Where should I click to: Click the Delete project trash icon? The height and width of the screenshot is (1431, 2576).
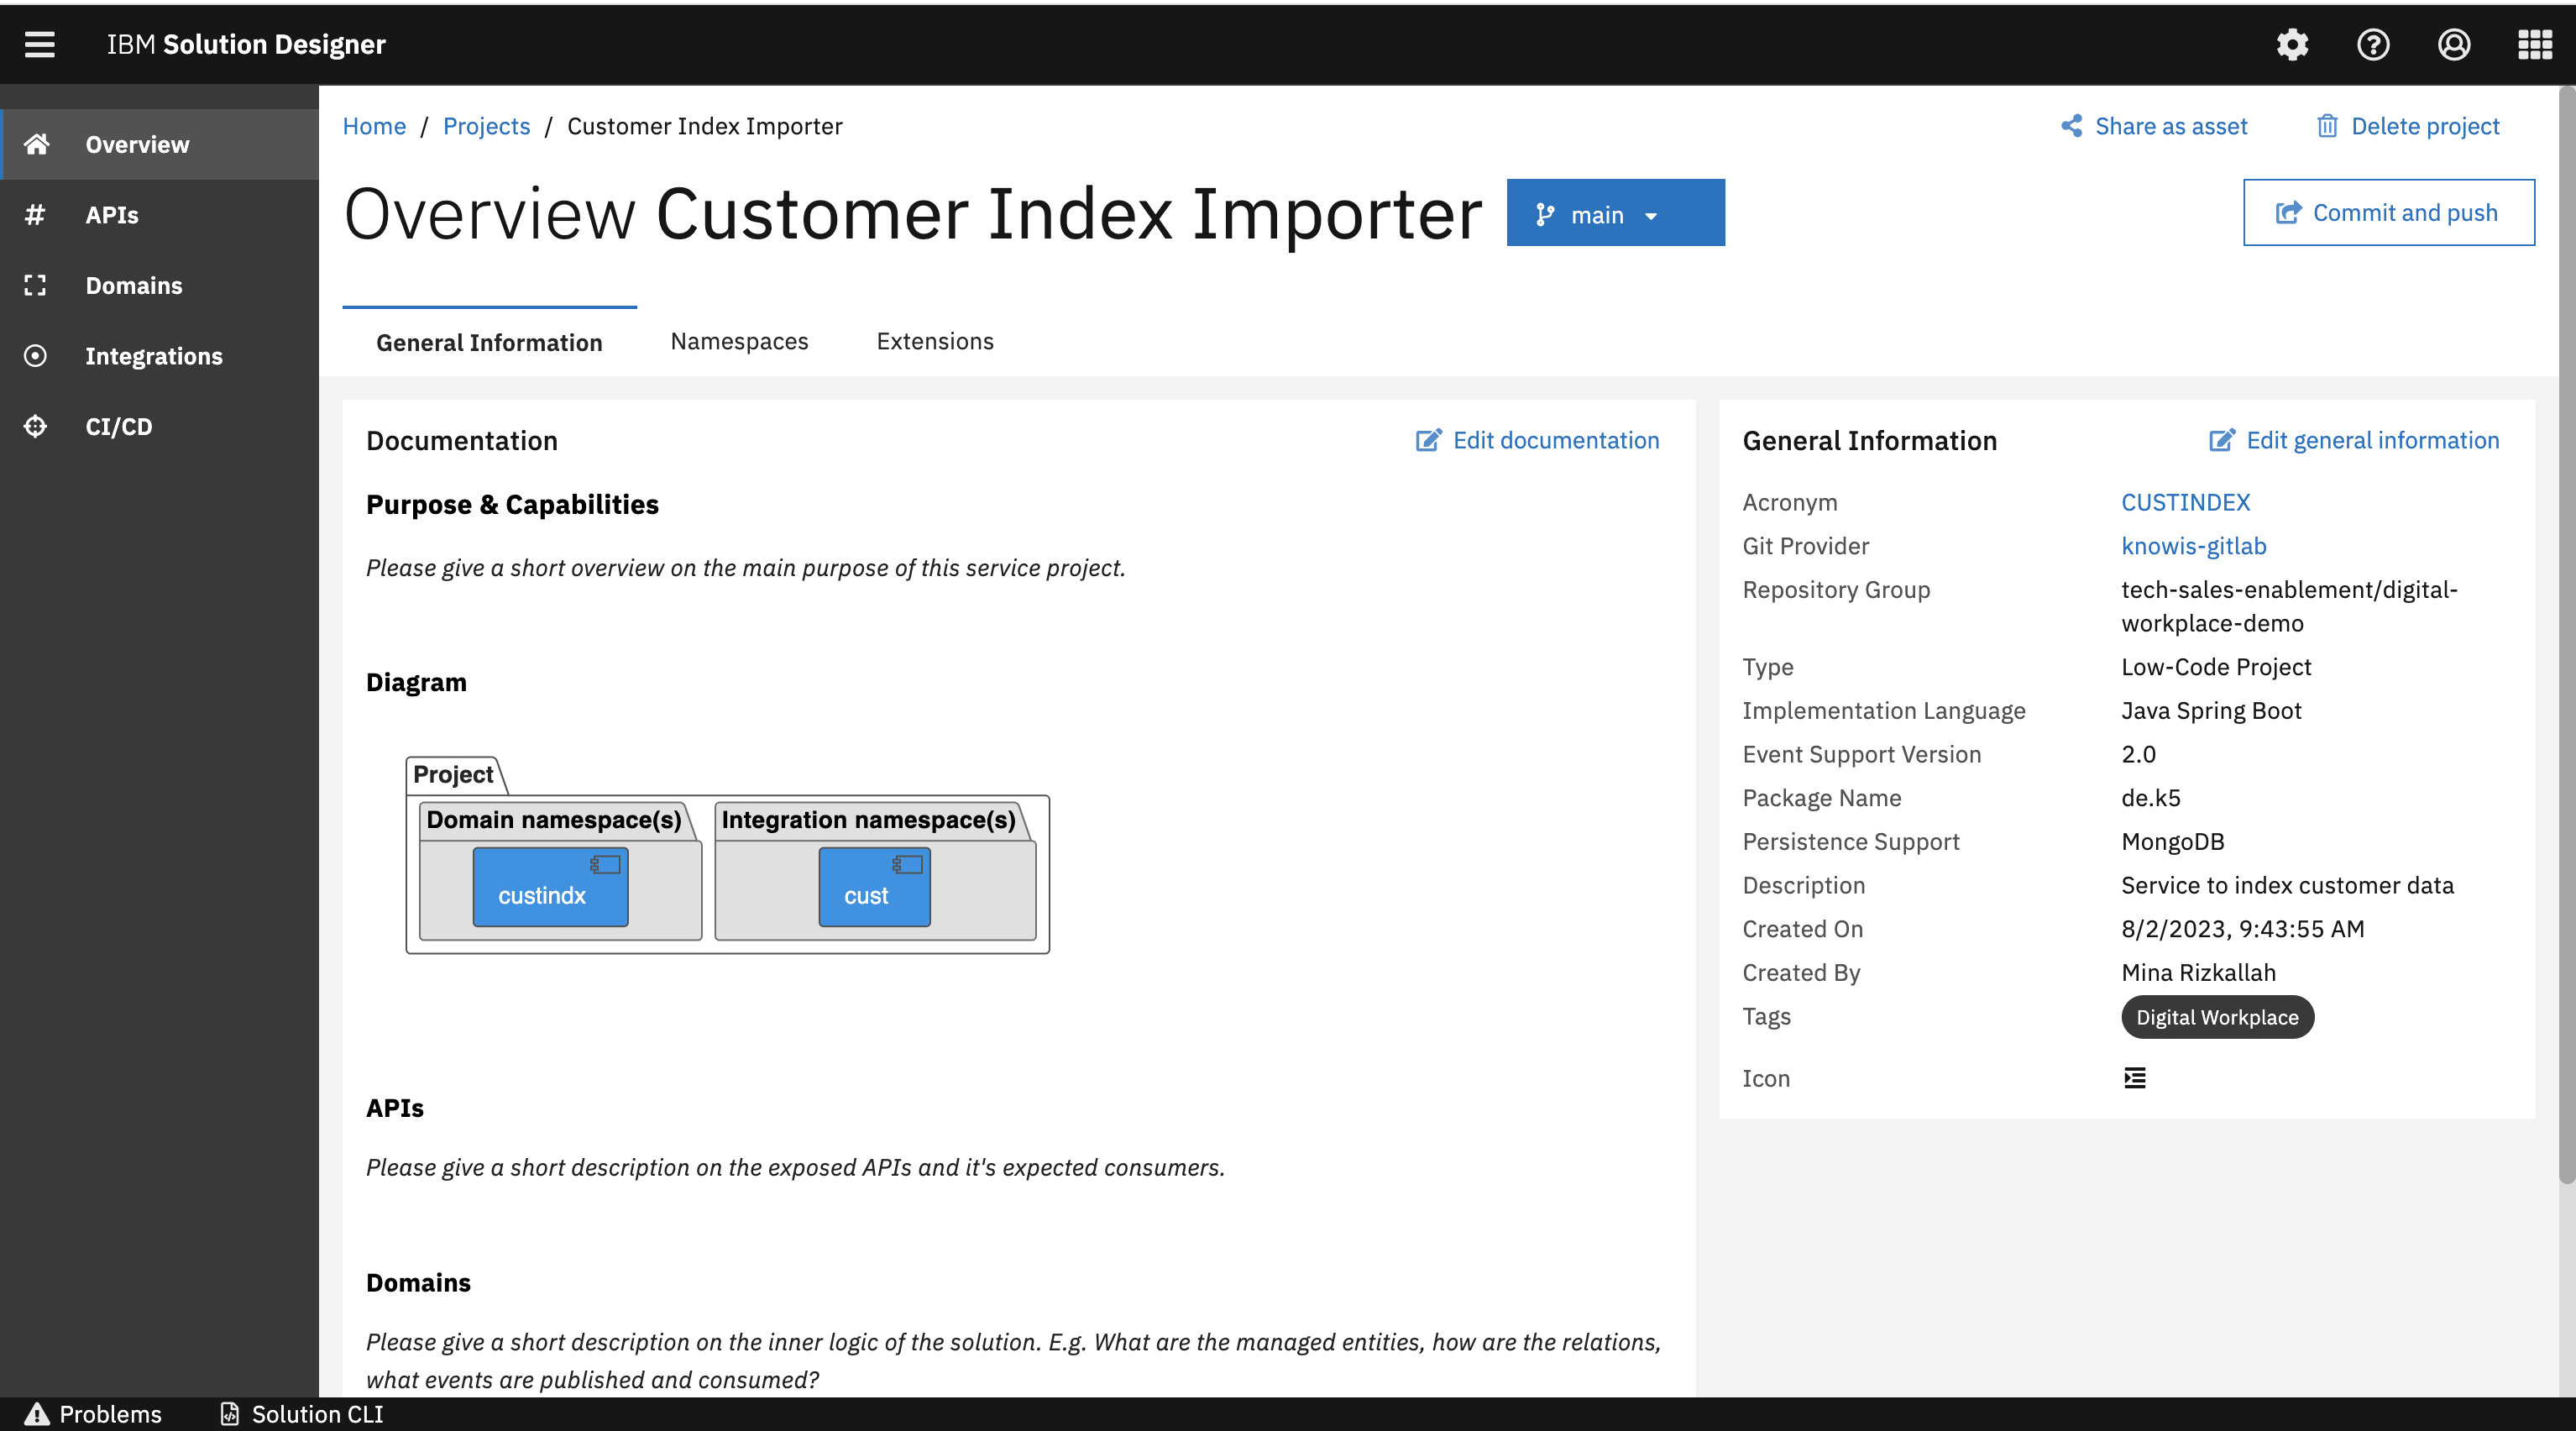coord(2327,126)
